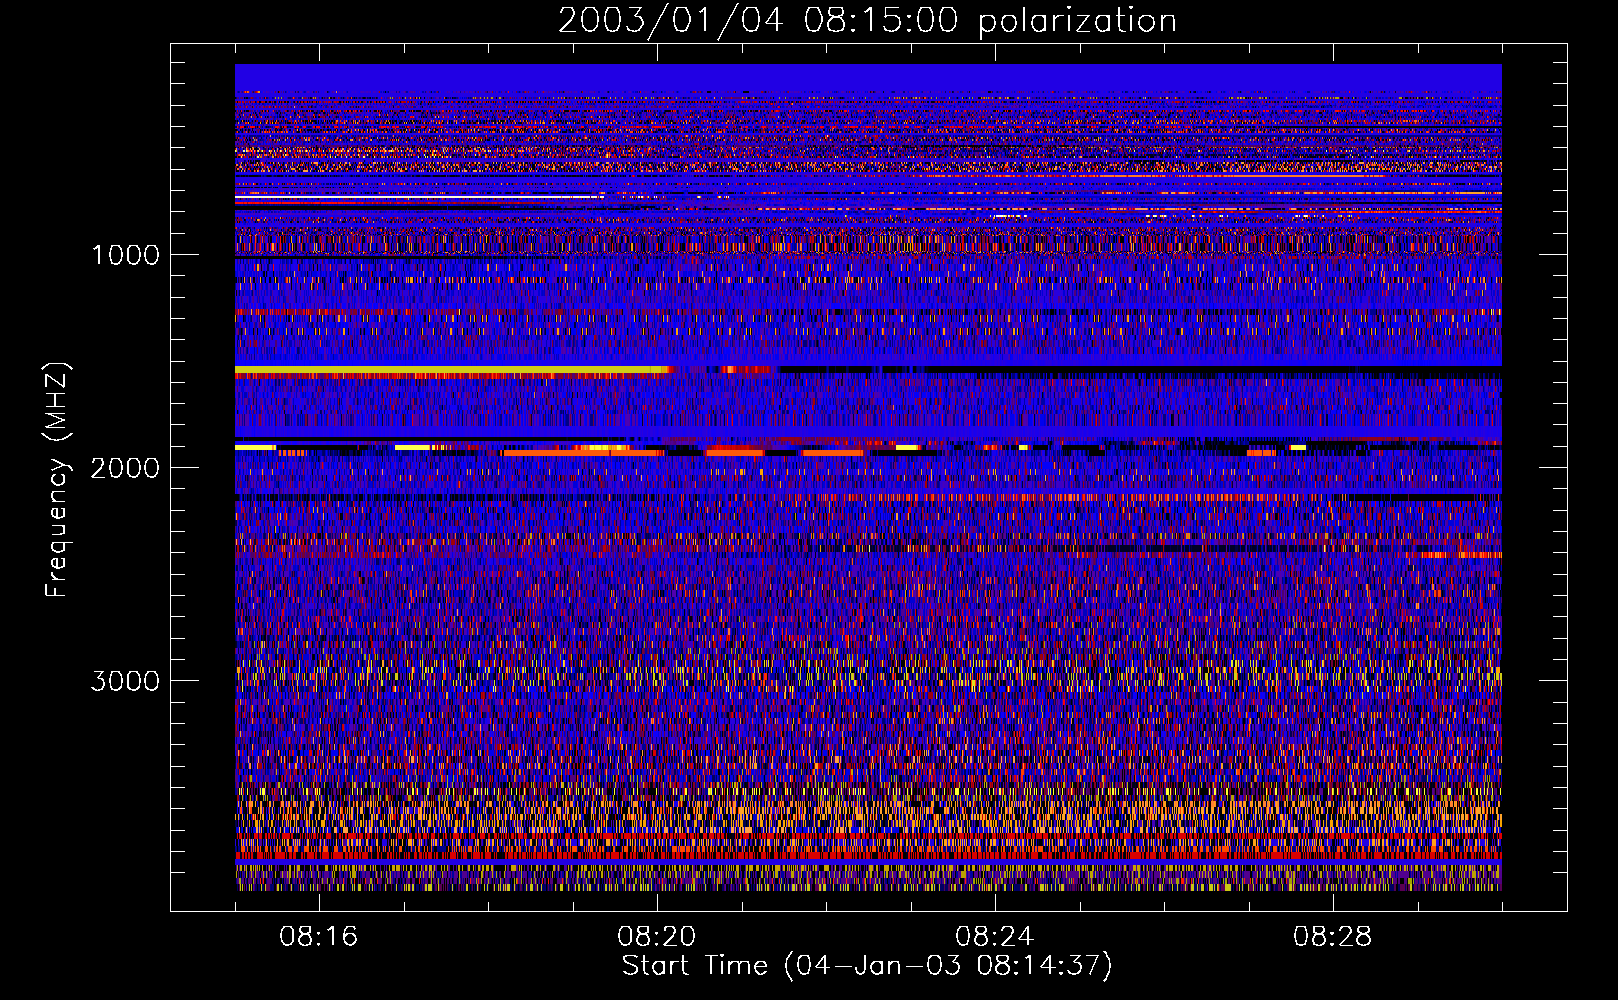The width and height of the screenshot is (1618, 1000).
Task: Click the '3000' frequency tick label
Action: 125,681
